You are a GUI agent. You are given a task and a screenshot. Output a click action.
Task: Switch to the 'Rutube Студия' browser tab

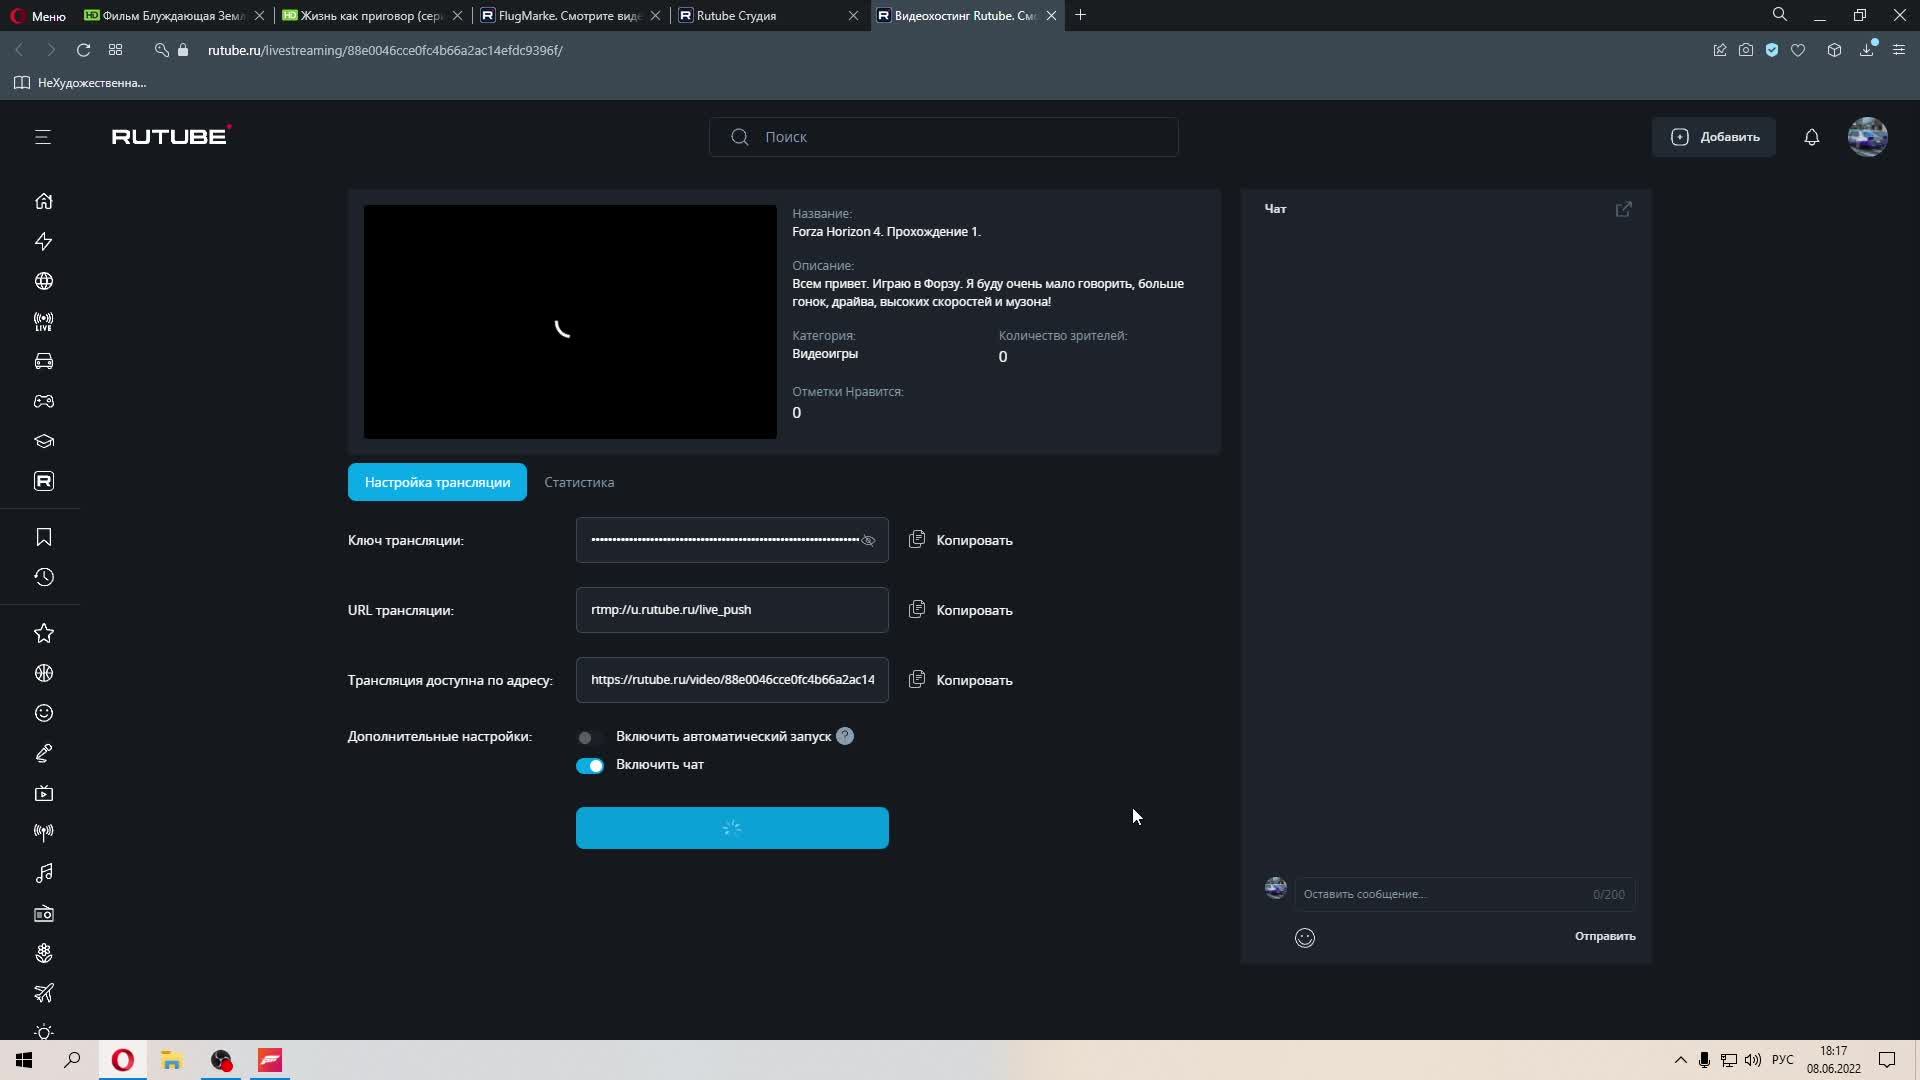click(x=760, y=15)
